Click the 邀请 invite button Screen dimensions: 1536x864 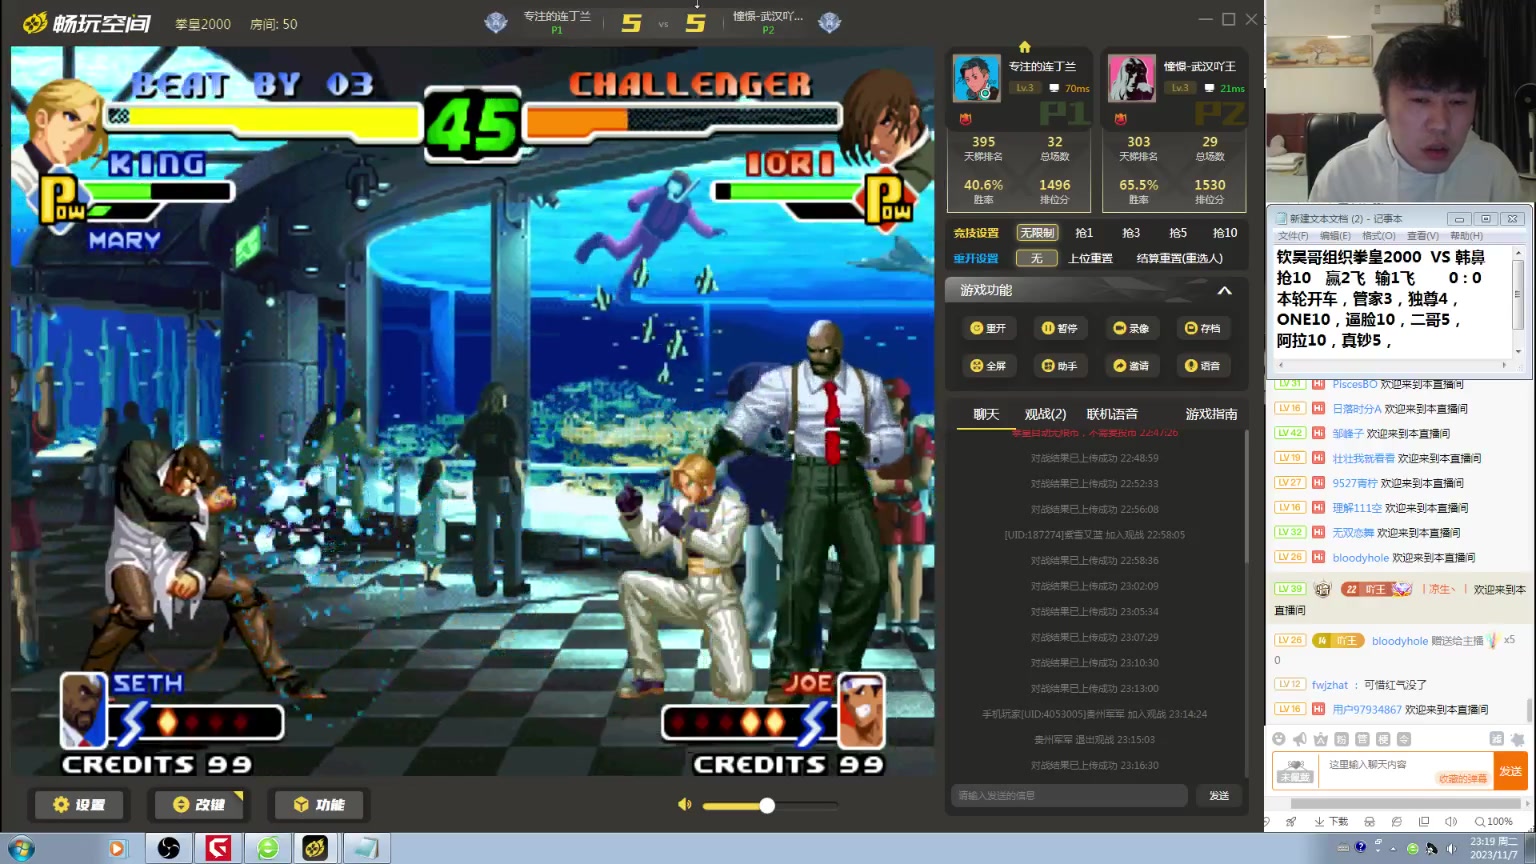(1131, 366)
